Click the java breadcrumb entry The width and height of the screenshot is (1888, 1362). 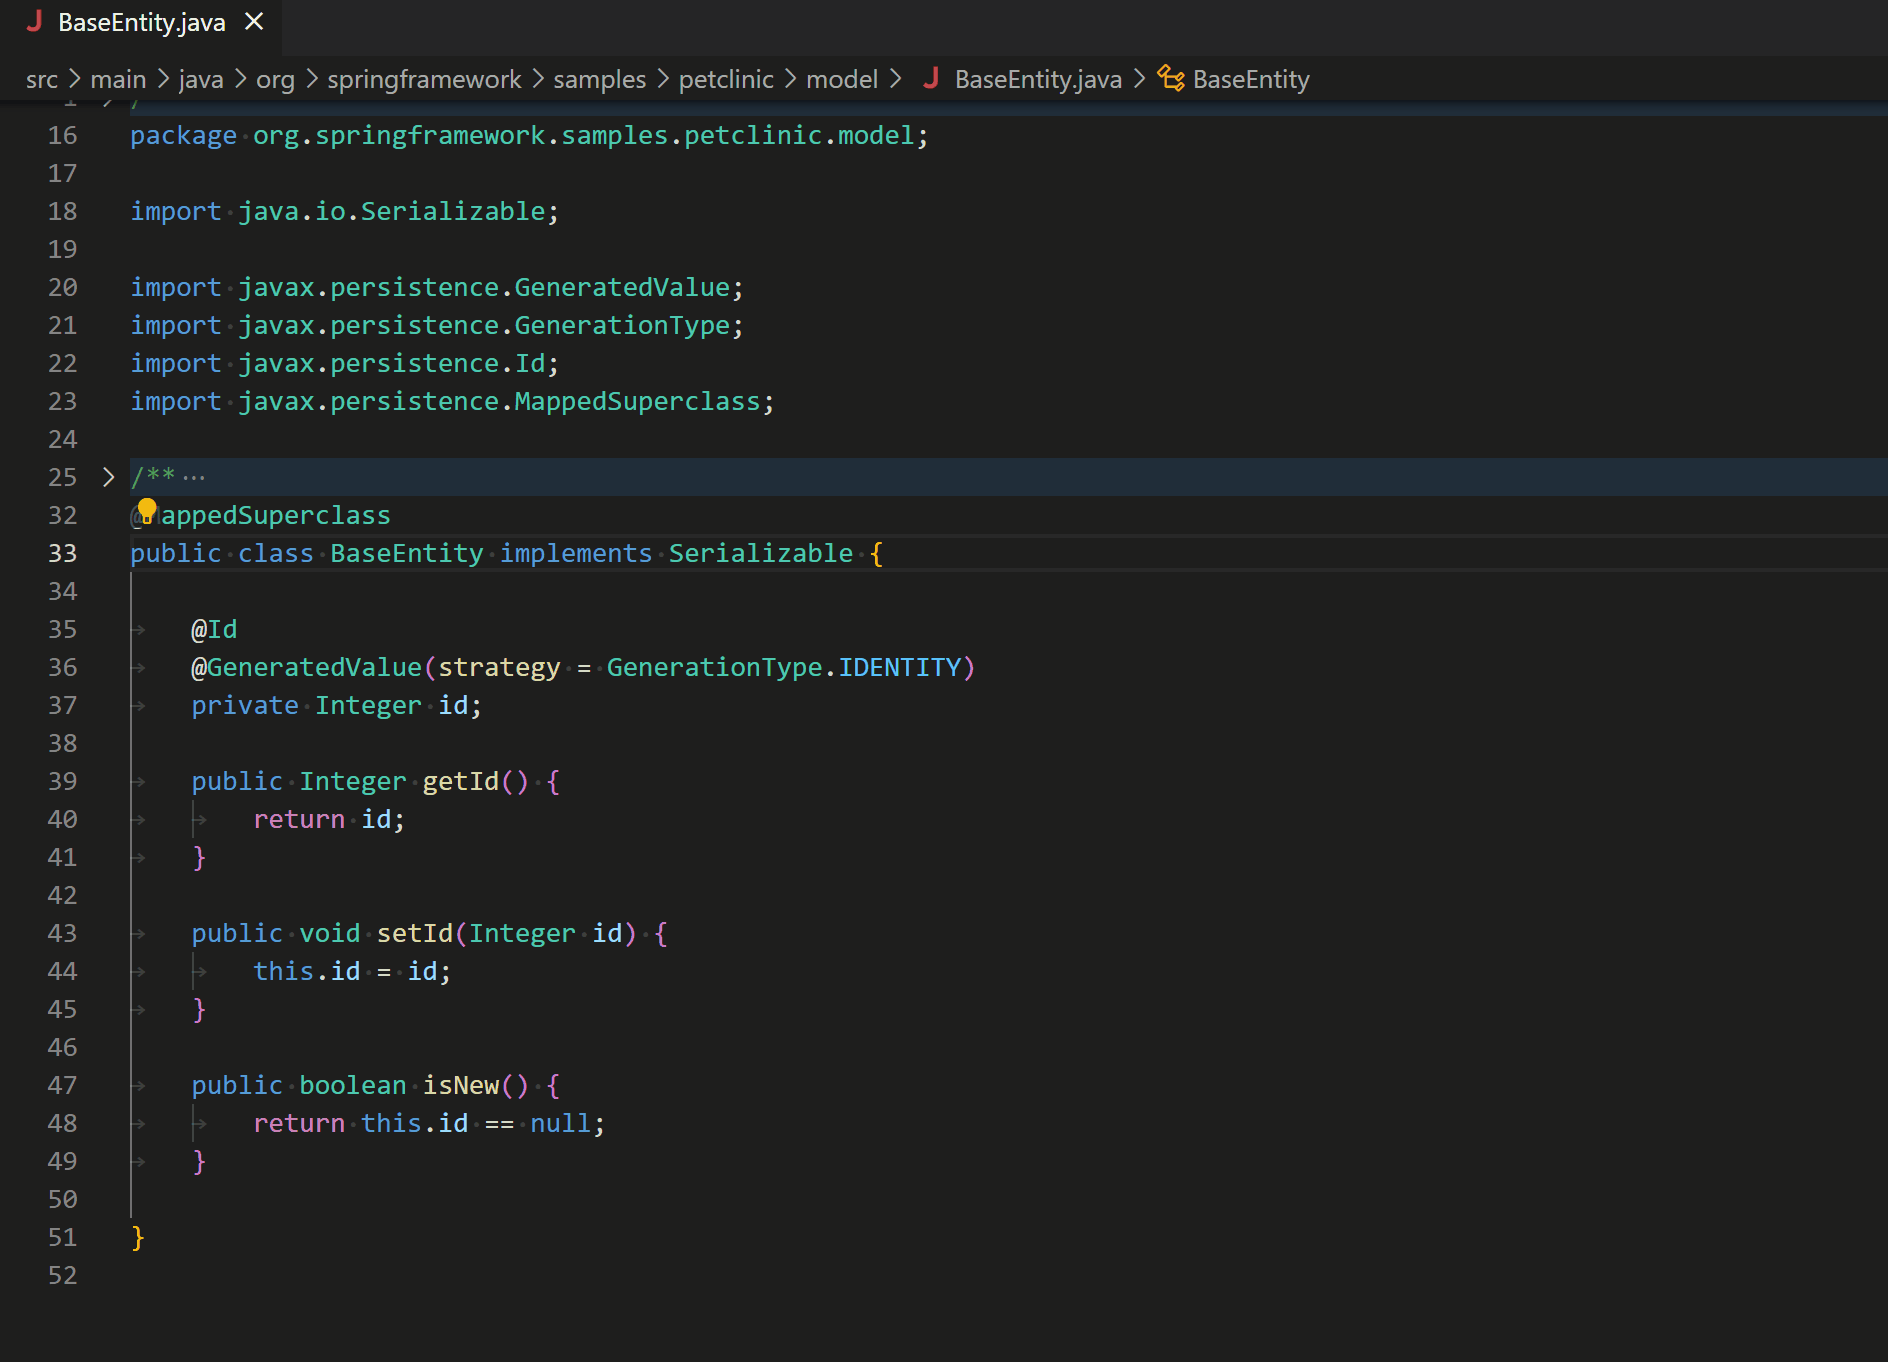coord(200,79)
